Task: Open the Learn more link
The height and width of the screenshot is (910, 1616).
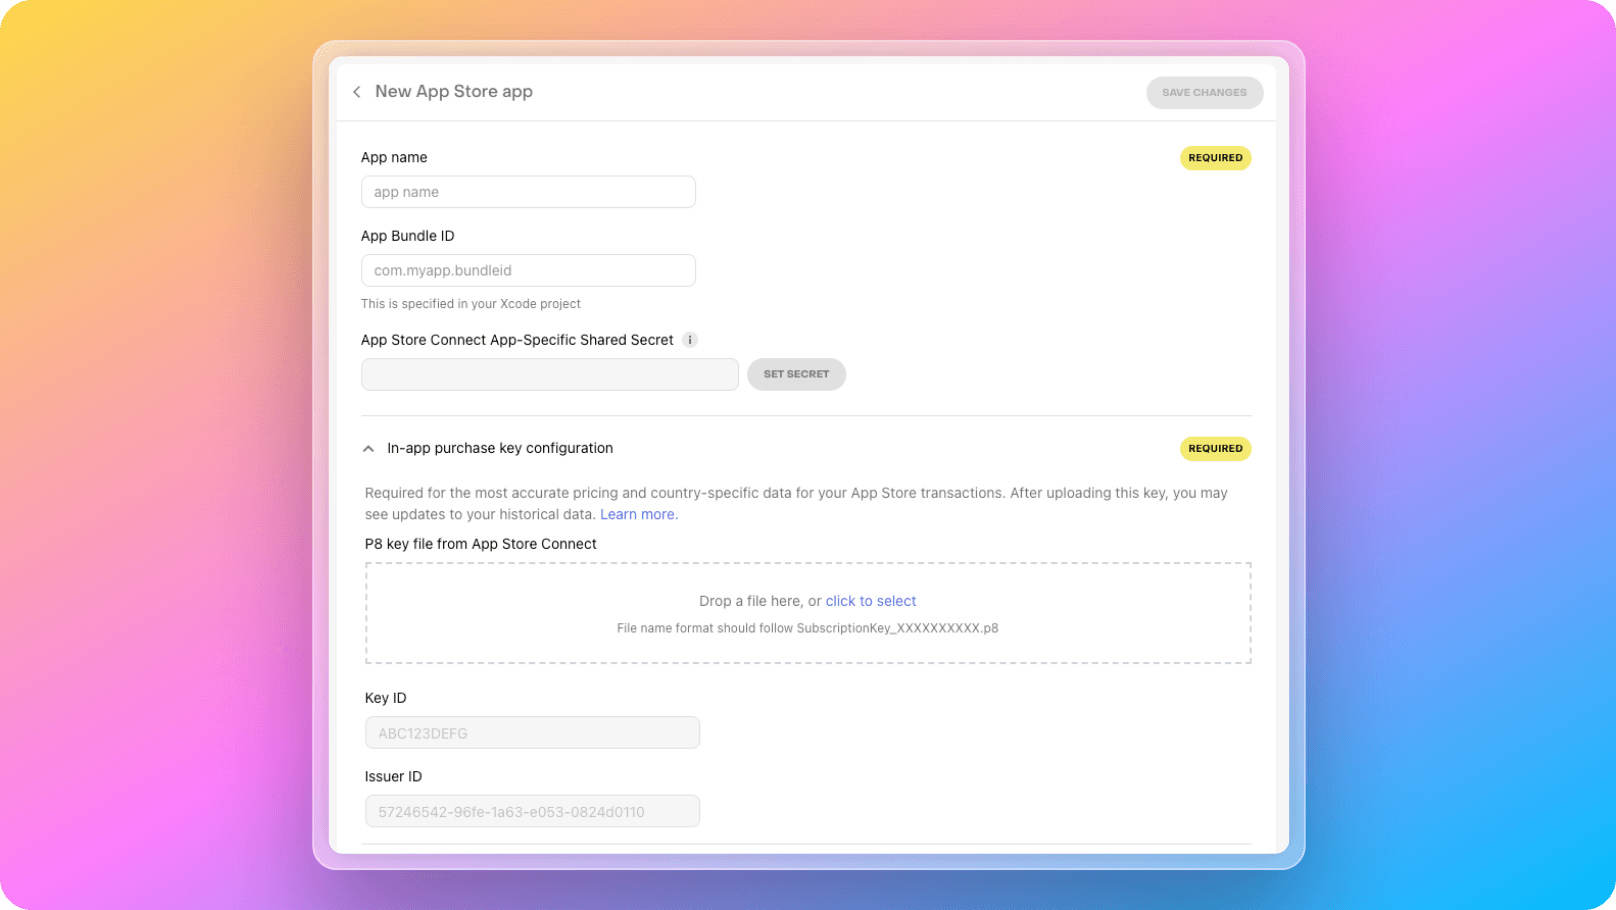Action: (639, 514)
